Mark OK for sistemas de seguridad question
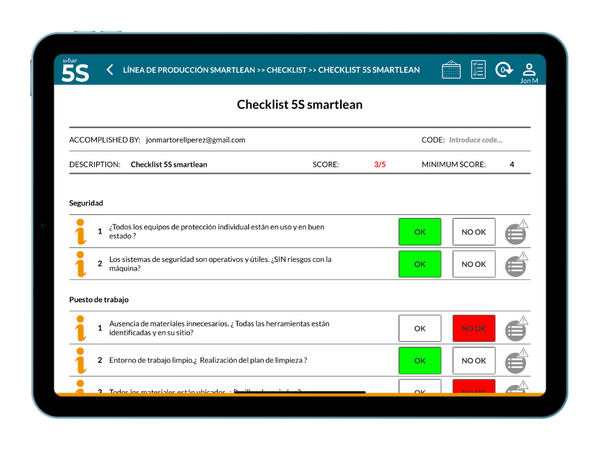 coord(420,264)
